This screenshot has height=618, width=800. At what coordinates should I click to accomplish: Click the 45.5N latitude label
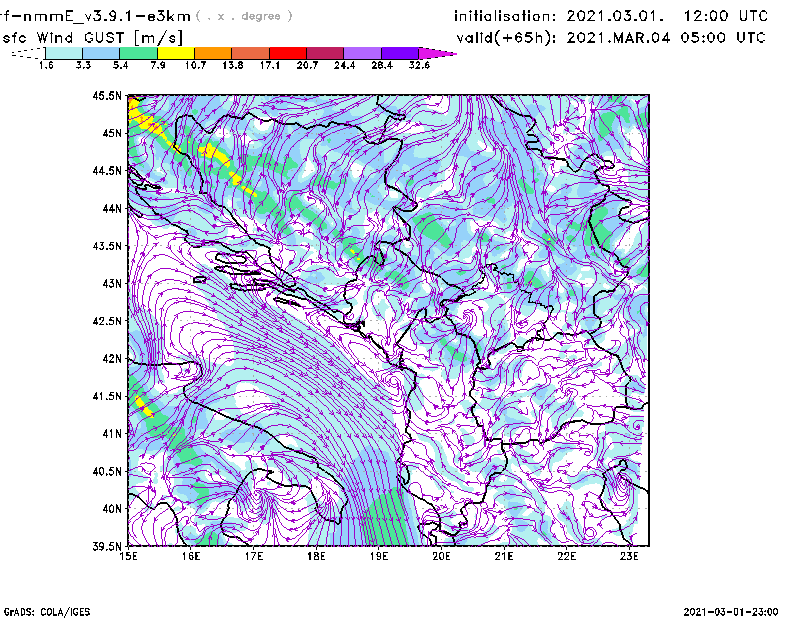[107, 95]
